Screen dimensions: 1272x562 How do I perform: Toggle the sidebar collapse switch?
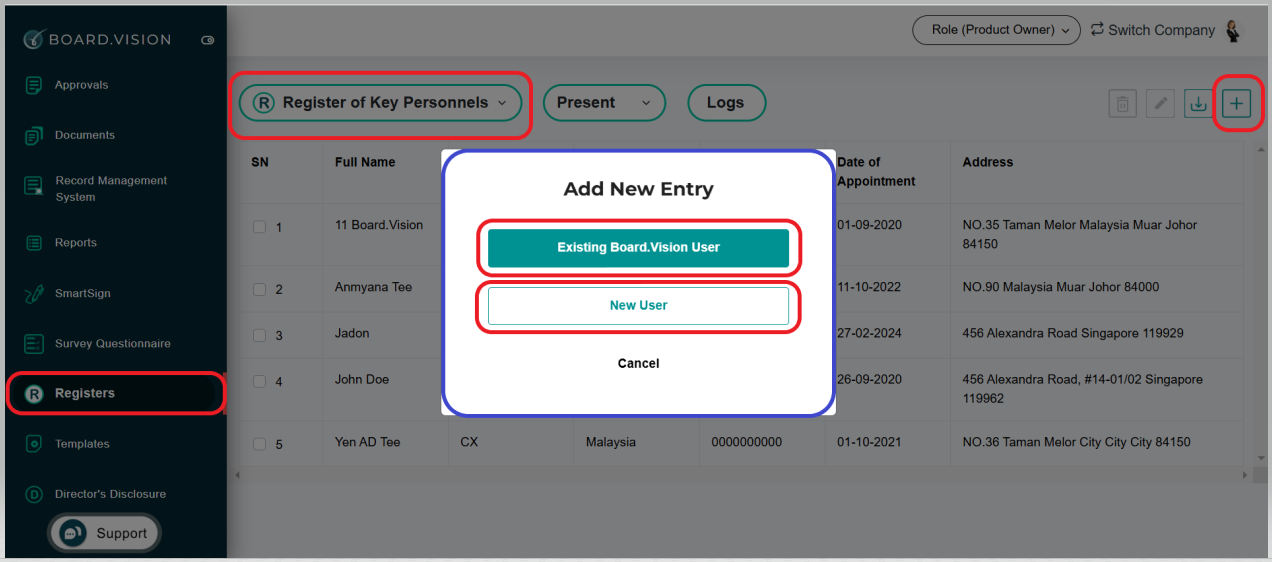tap(207, 40)
